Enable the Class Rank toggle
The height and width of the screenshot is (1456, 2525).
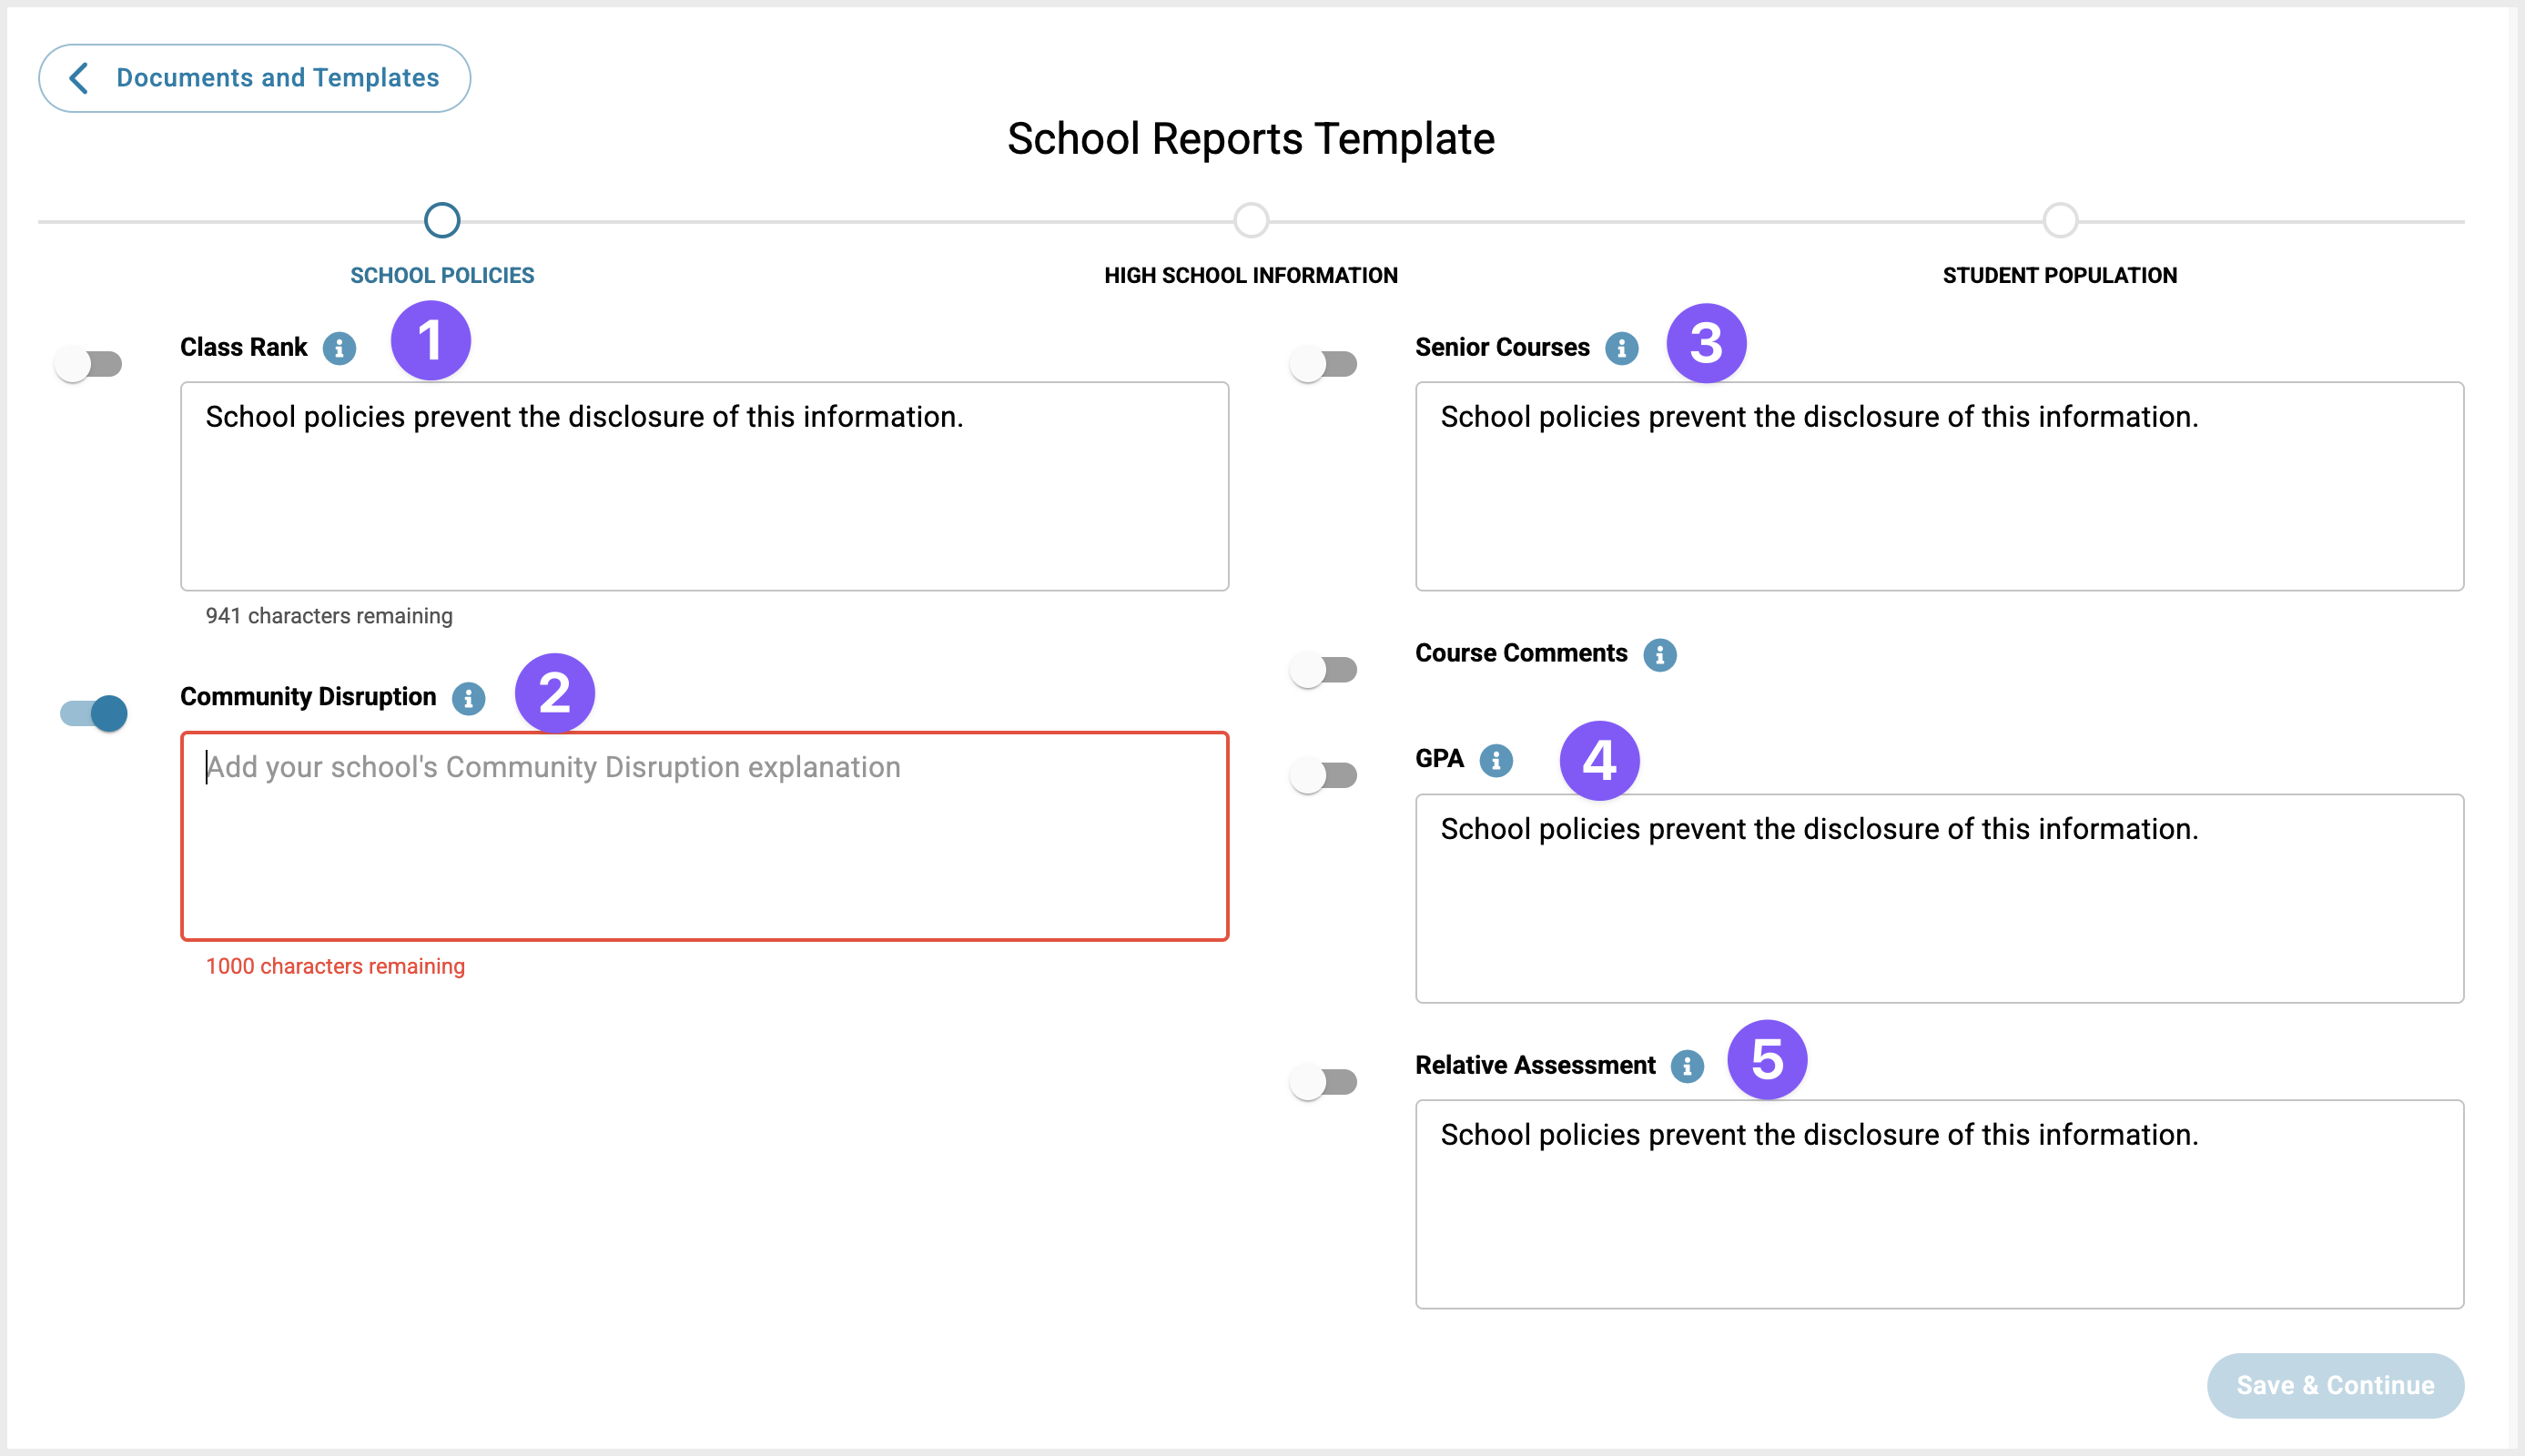[x=89, y=364]
